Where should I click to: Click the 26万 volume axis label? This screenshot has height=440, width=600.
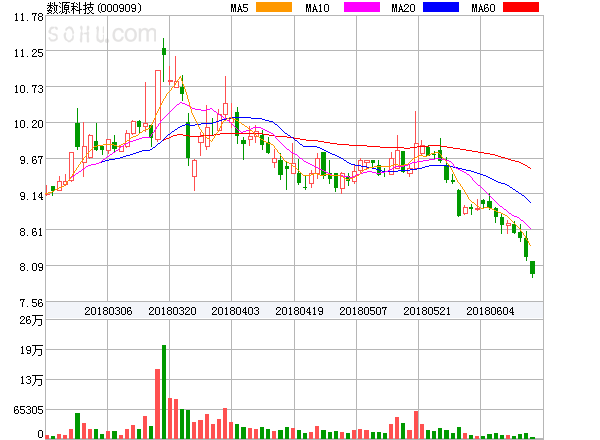(x=32, y=321)
